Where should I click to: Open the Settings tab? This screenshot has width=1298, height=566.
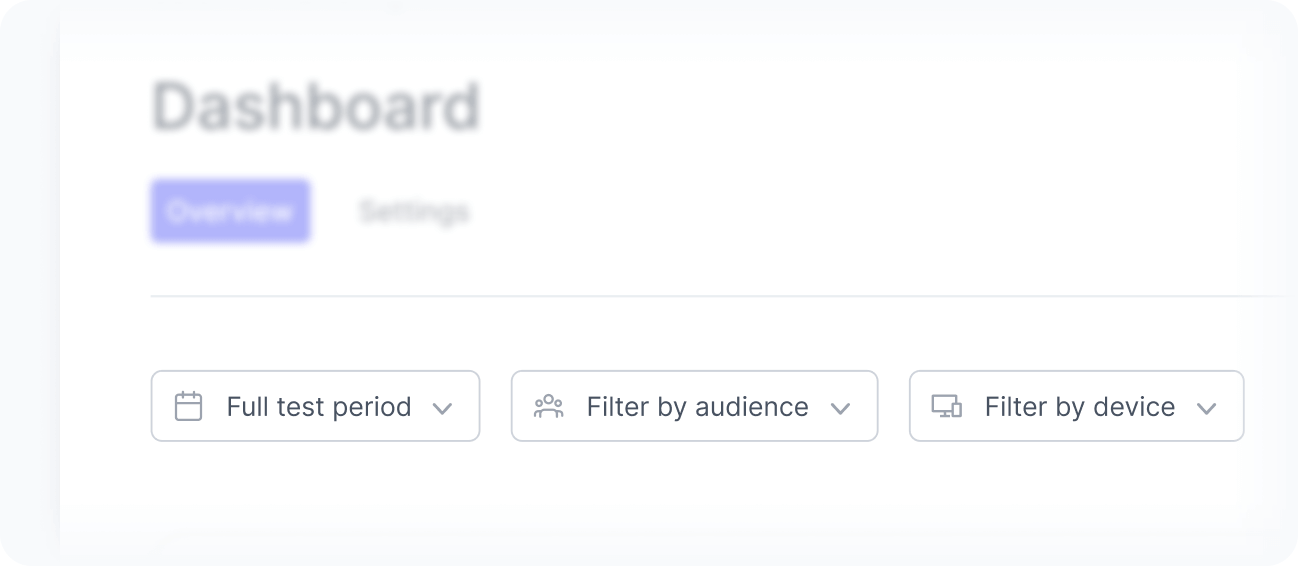(x=414, y=212)
